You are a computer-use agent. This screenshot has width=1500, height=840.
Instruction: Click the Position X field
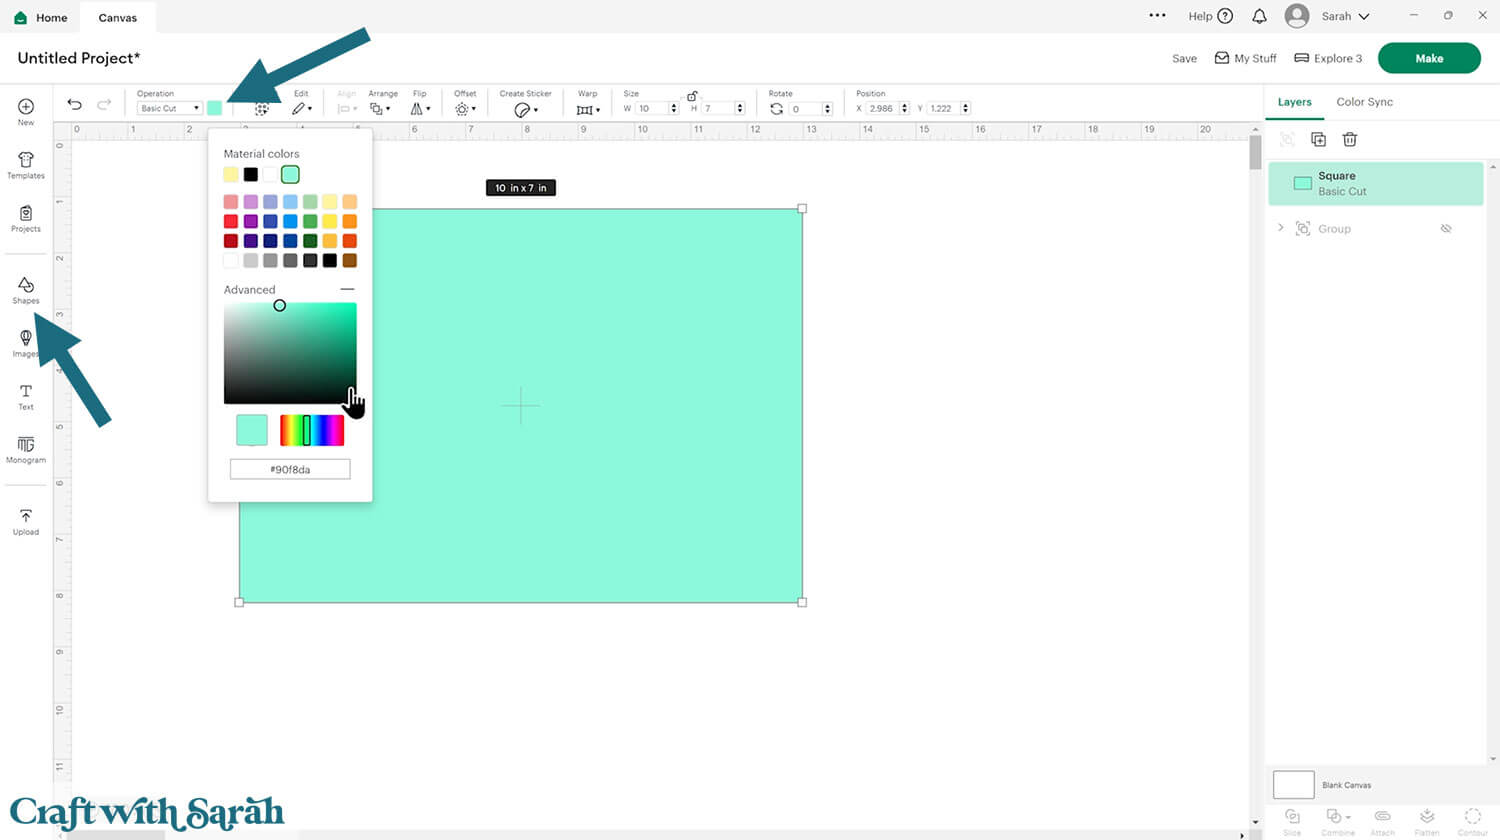(883, 108)
